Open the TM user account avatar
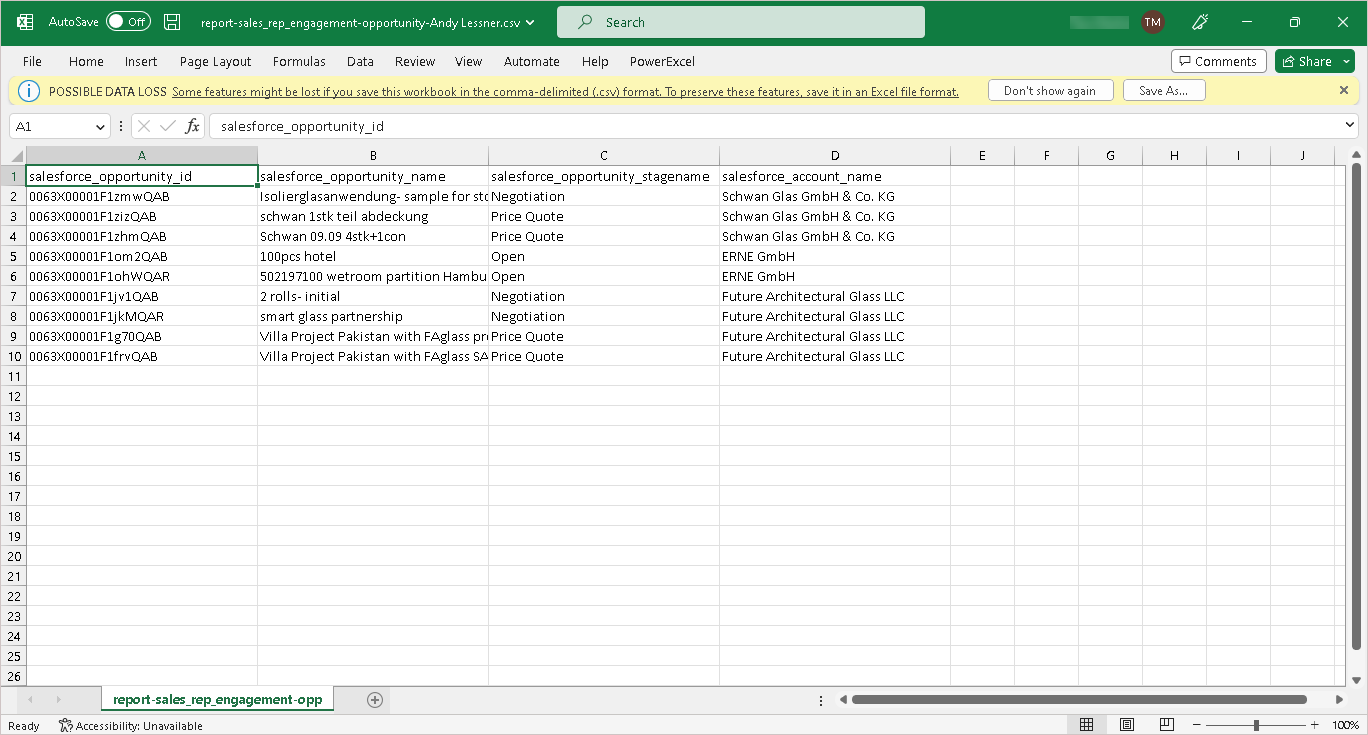This screenshot has height=735, width=1368. 1153,22
